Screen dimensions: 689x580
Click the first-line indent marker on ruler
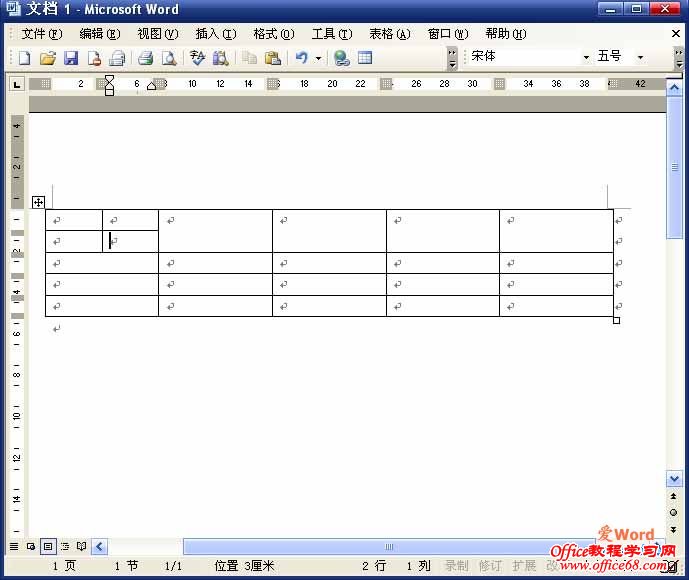pos(109,79)
